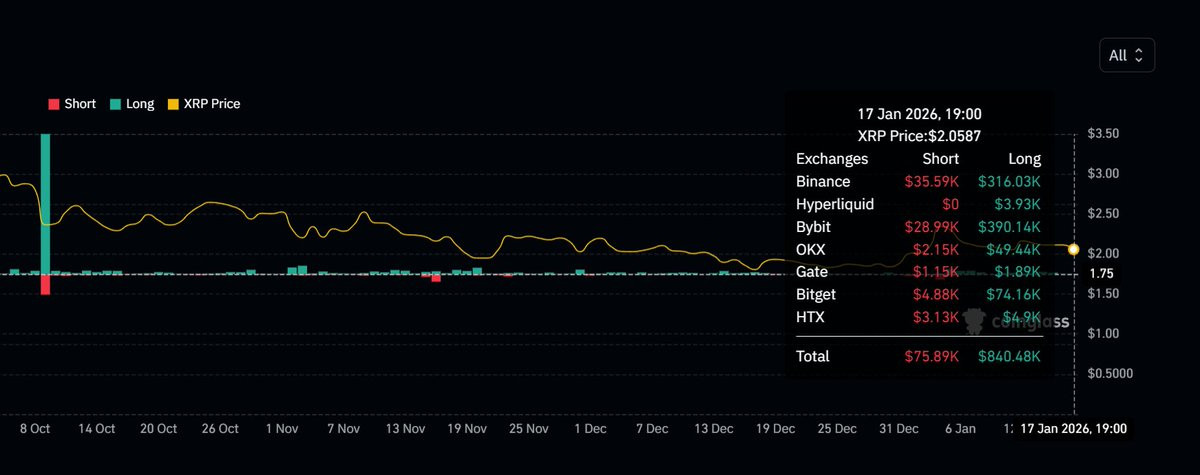The image size is (1200, 475).
Task: Click the XRP Price:$2.0587 tooltip line
Action: click(x=918, y=136)
